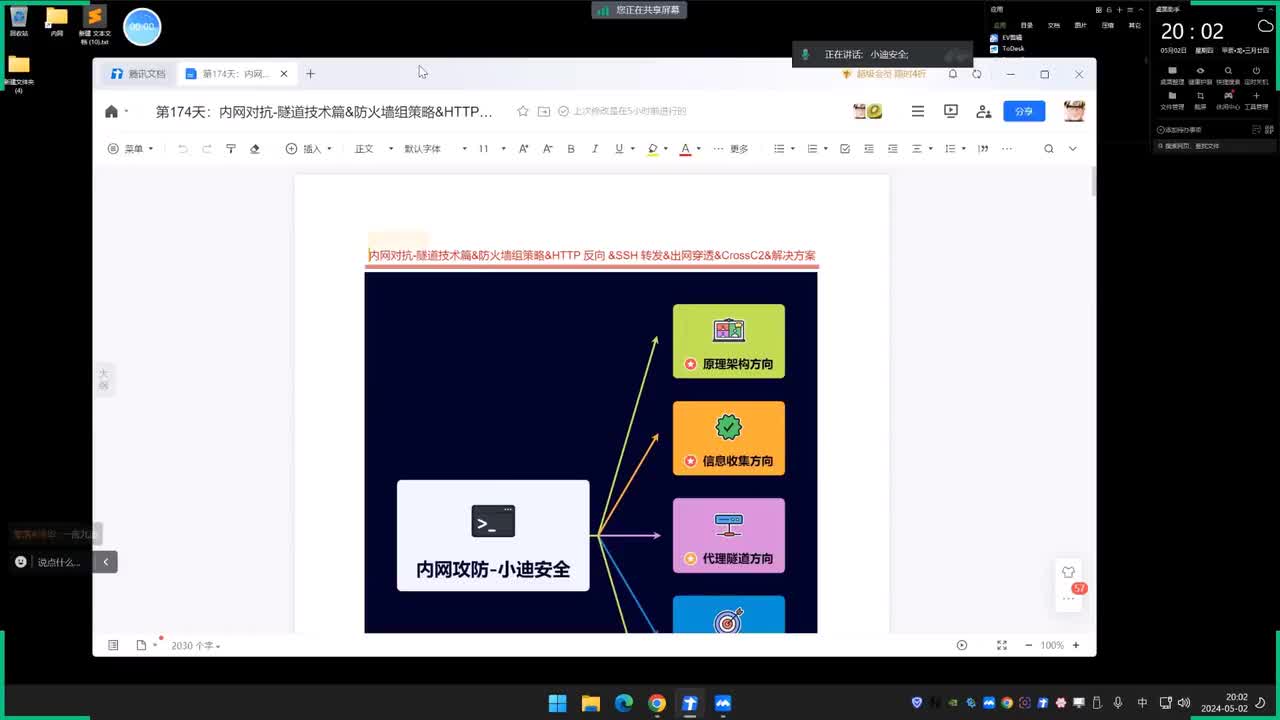Click the page view icon at bottom left
The height and width of the screenshot is (720, 1280).
pos(141,645)
